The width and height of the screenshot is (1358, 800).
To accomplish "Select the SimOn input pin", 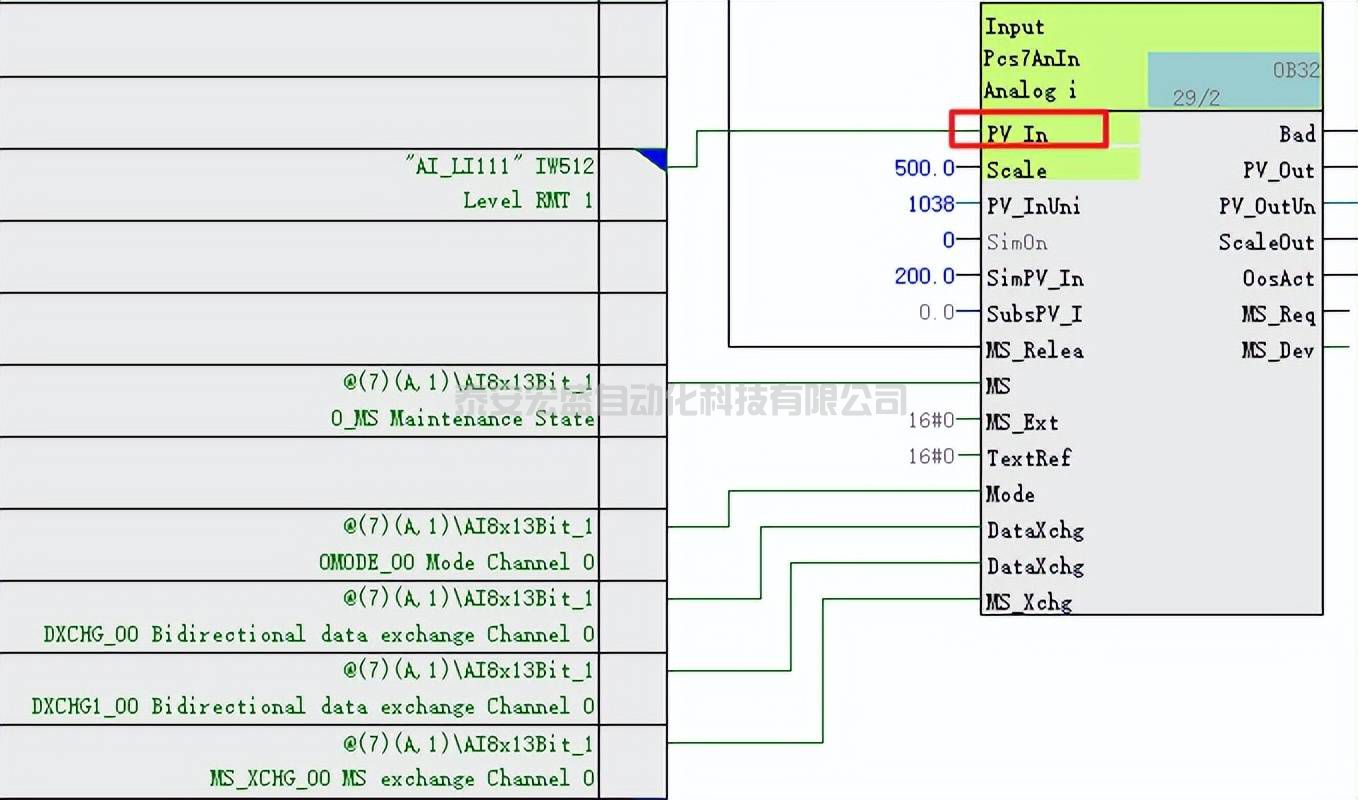I will click(1015, 242).
